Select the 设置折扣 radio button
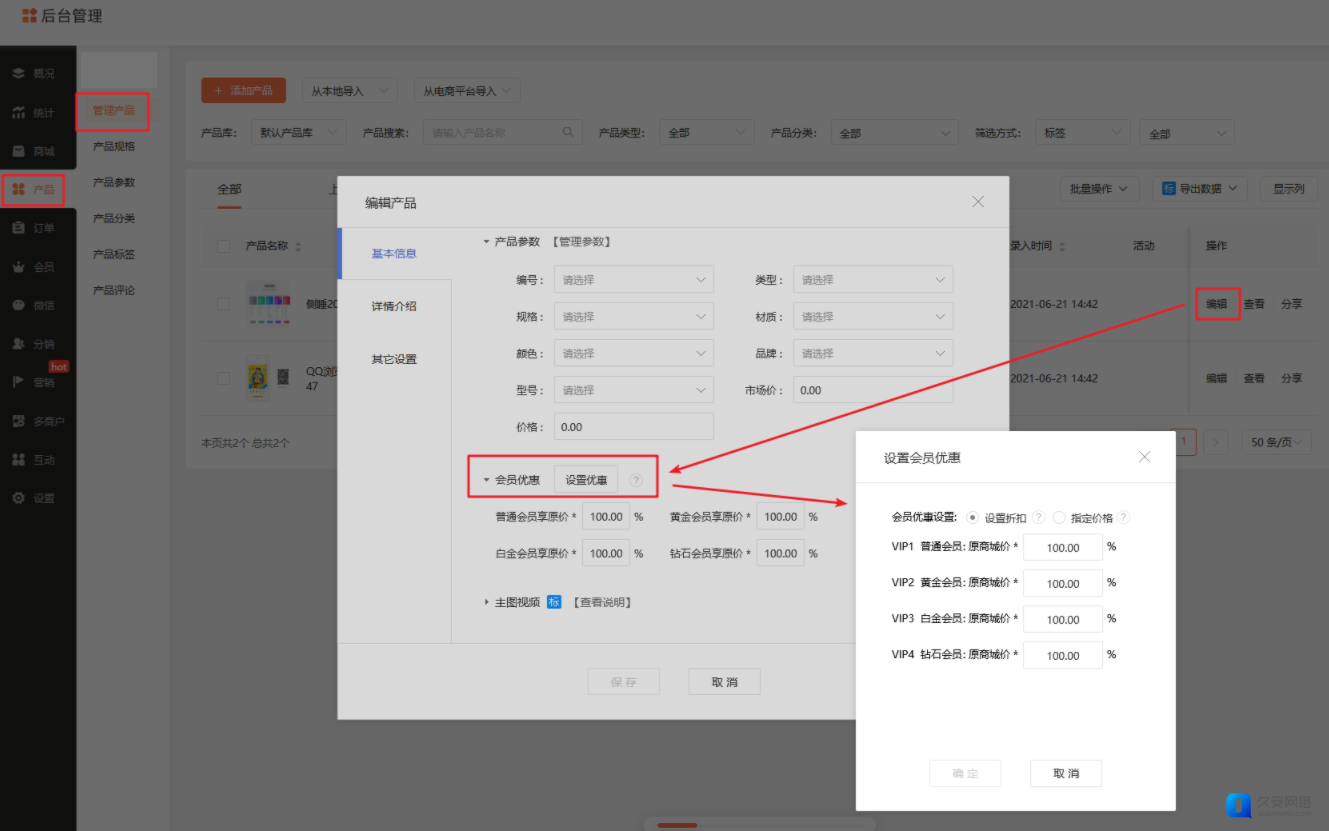 [x=974, y=518]
